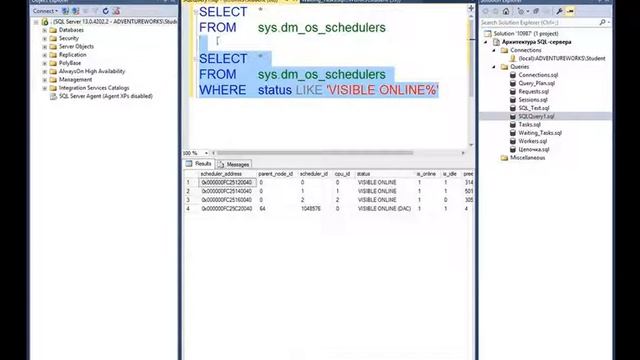640x360 pixels.
Task: Click the search magnifier icon in Solution Explorer
Action: click(602, 22)
